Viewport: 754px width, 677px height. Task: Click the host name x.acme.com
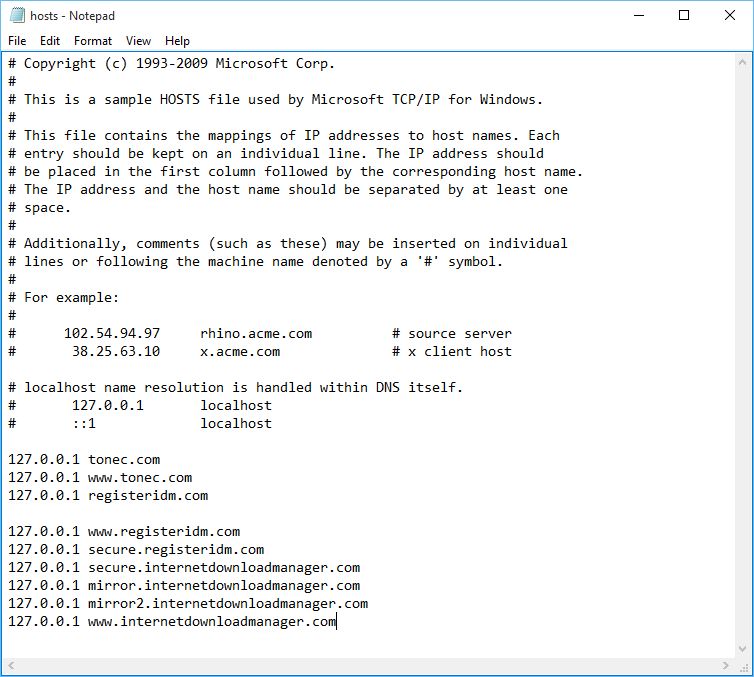click(240, 351)
